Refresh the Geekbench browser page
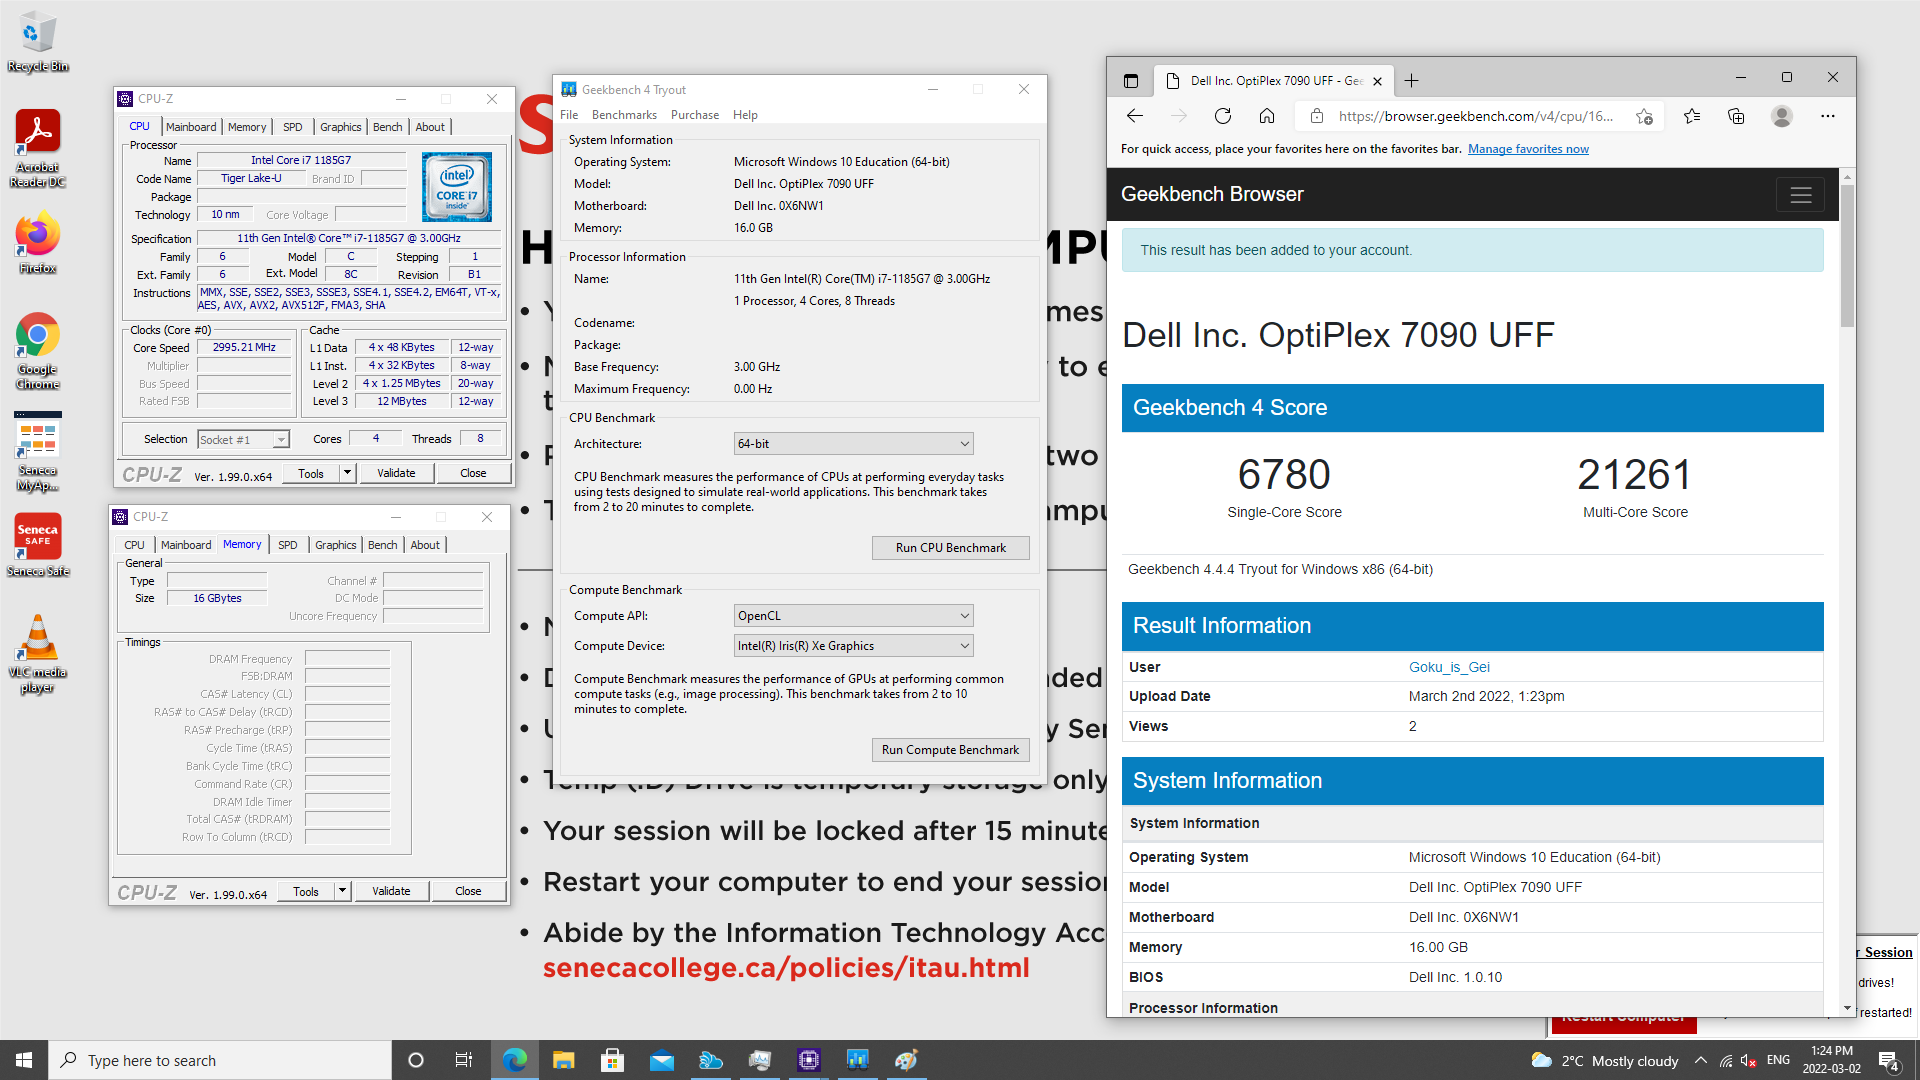Image resolution: width=1920 pixels, height=1080 pixels. 1222,116
